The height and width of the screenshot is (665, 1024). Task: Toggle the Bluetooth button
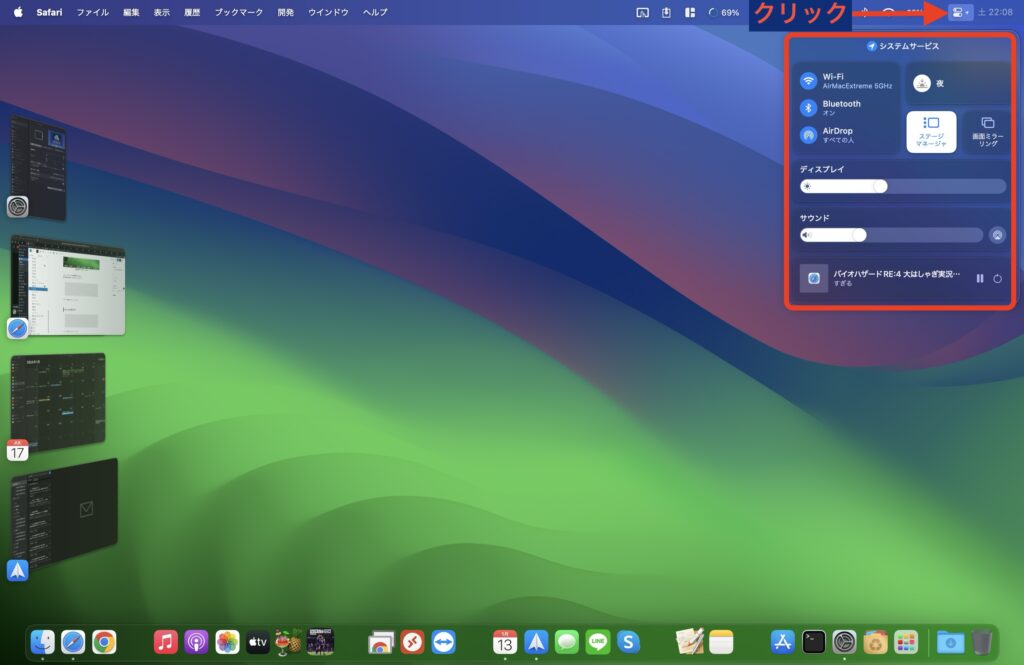[x=809, y=108]
